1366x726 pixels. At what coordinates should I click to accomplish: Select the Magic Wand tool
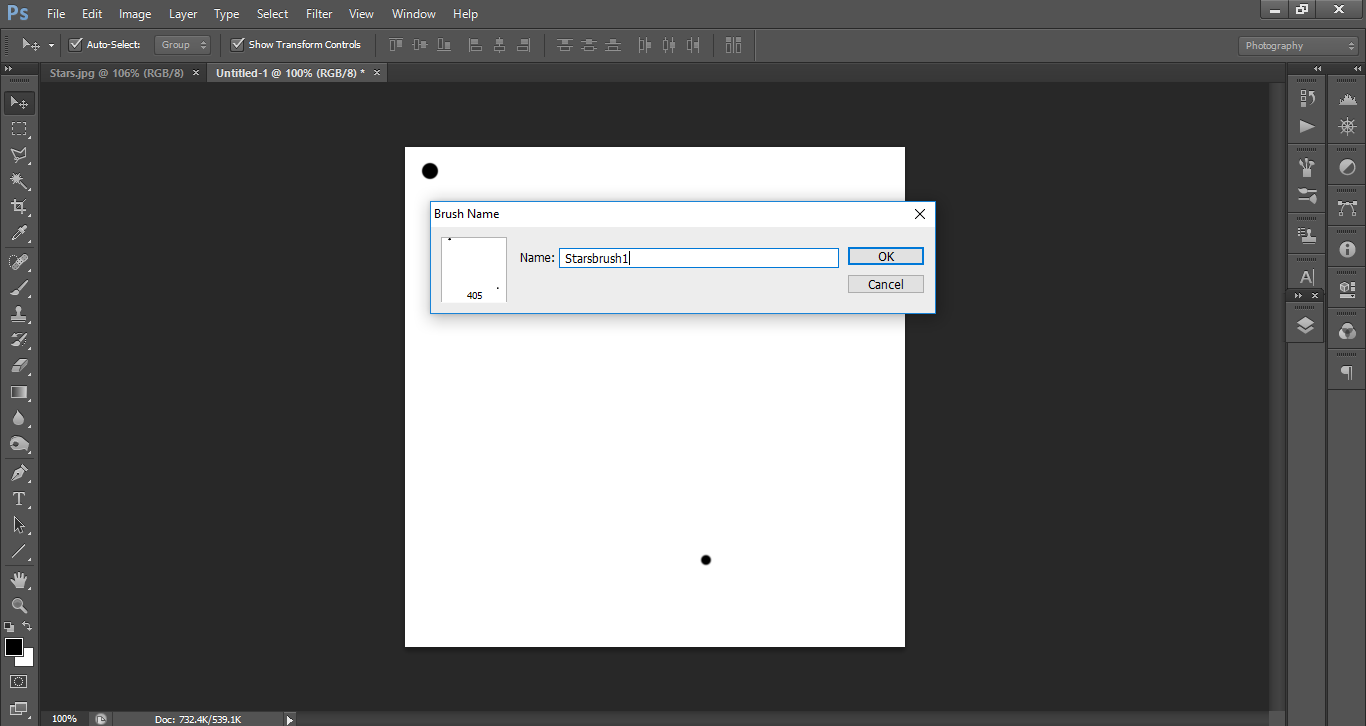tap(19, 181)
